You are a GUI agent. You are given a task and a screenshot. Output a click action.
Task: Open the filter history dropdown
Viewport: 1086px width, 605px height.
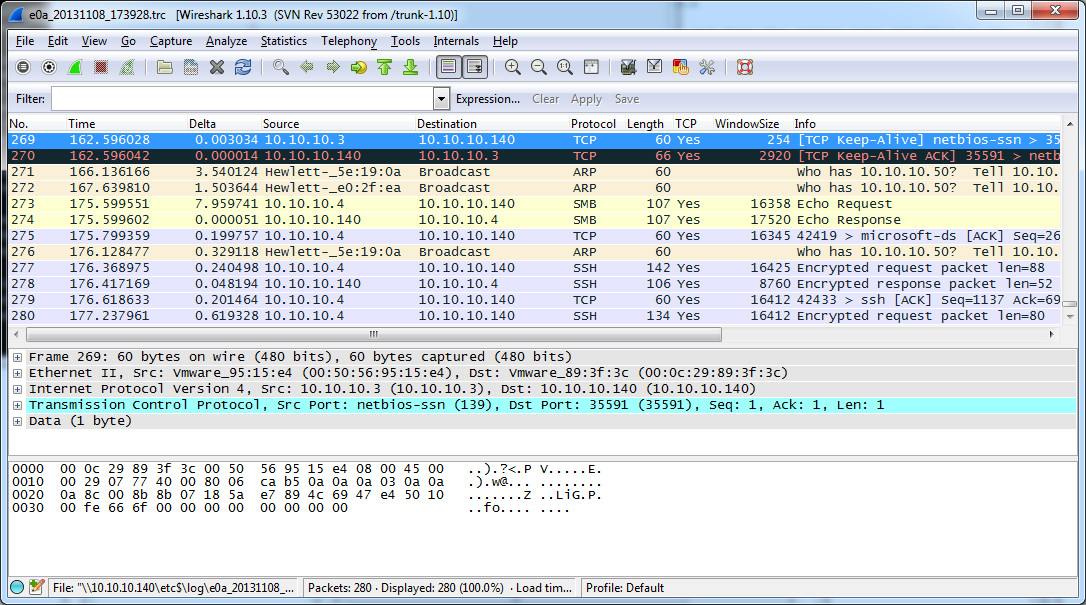441,99
